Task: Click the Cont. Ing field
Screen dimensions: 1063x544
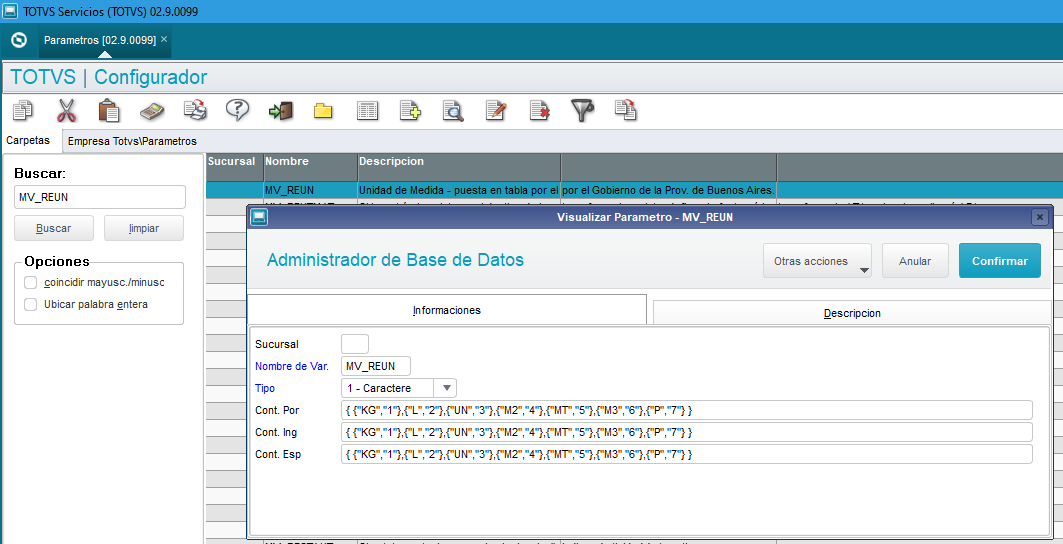Action: click(687, 432)
